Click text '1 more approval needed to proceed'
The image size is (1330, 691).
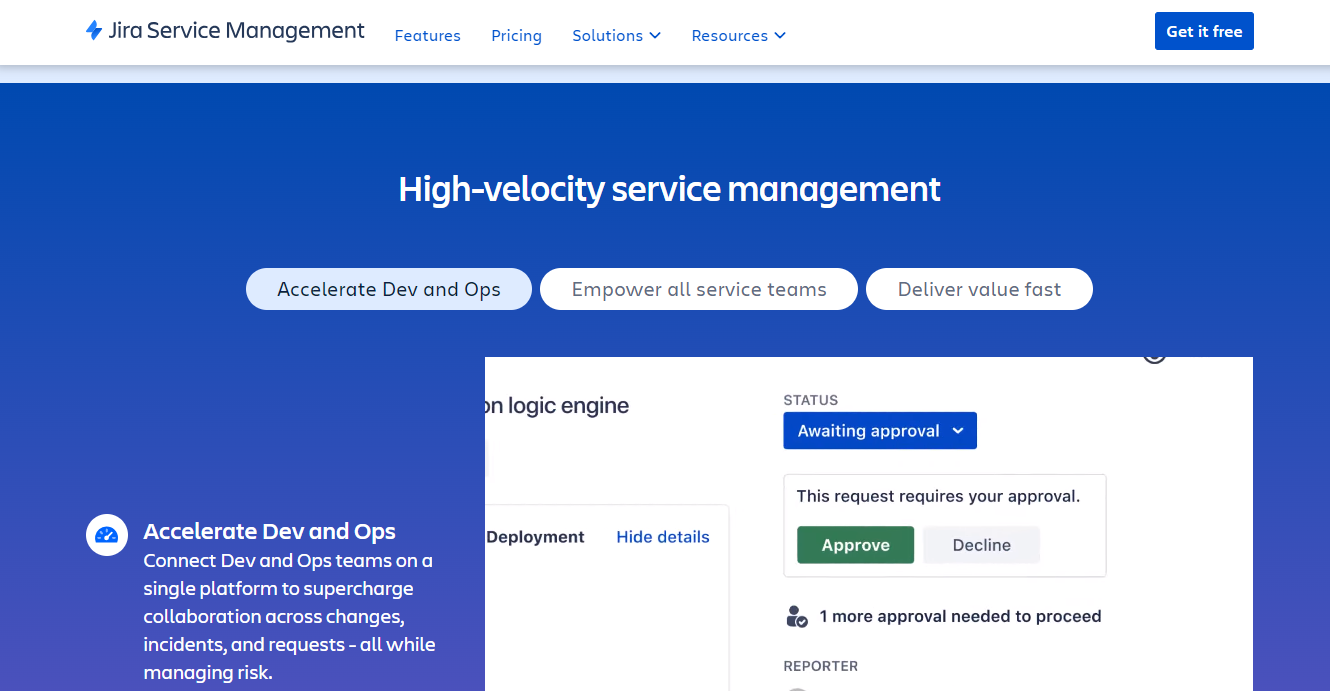pos(960,616)
